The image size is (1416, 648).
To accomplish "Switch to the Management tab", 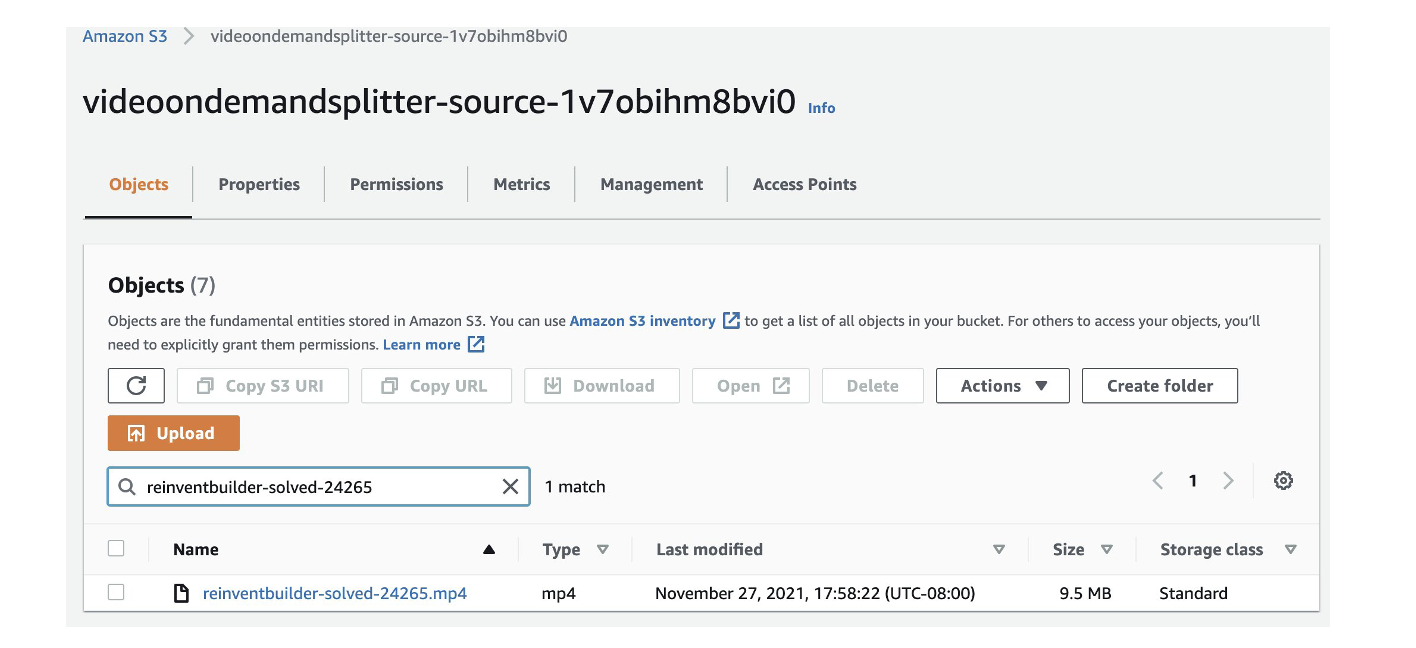I will (651, 184).
